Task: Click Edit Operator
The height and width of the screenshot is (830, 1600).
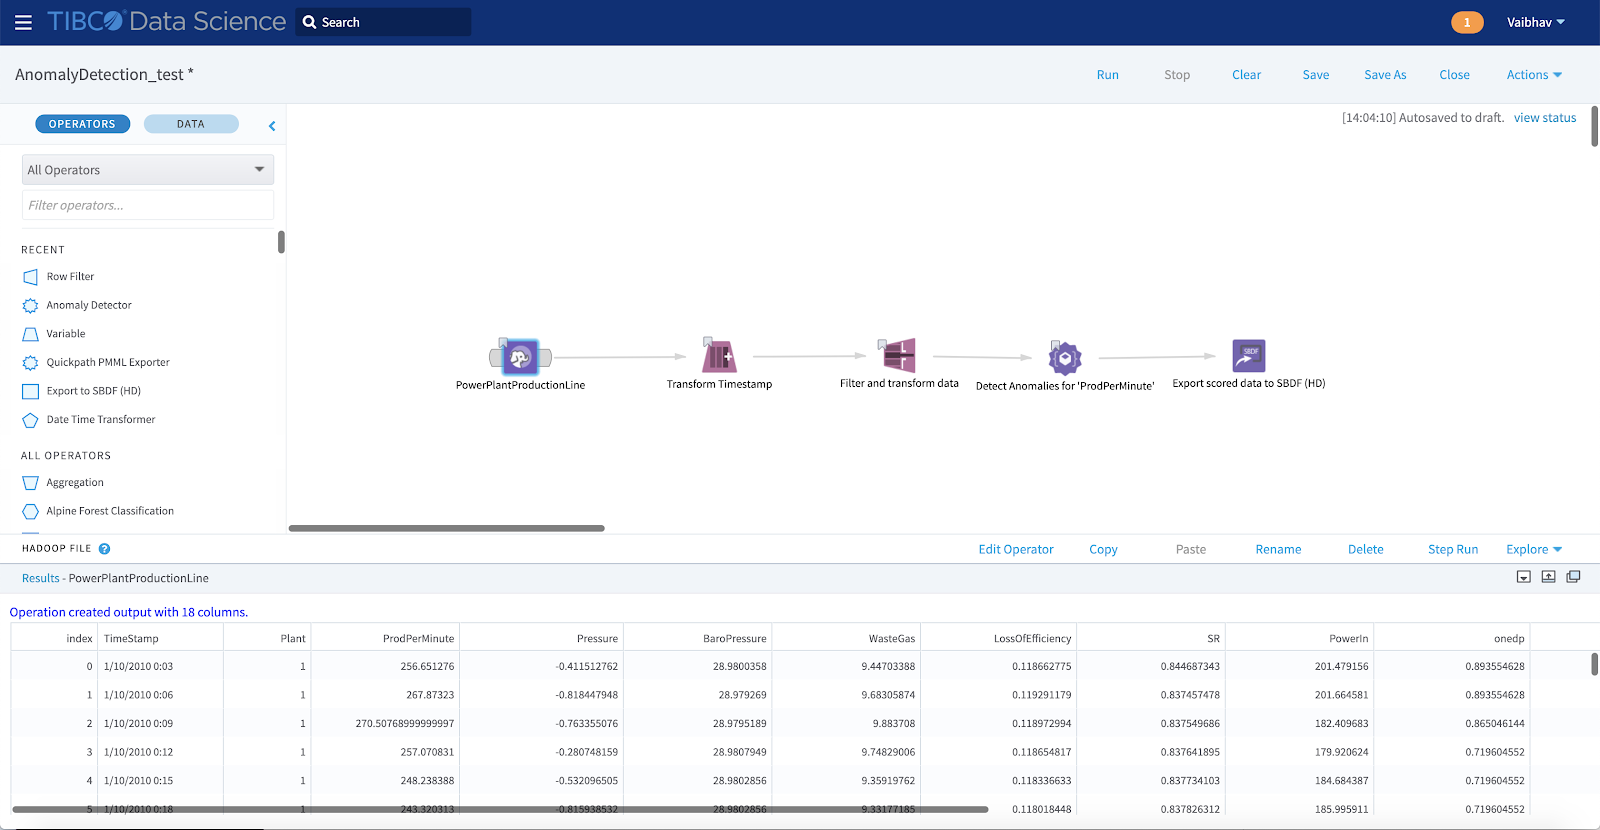Action: click(x=1016, y=549)
